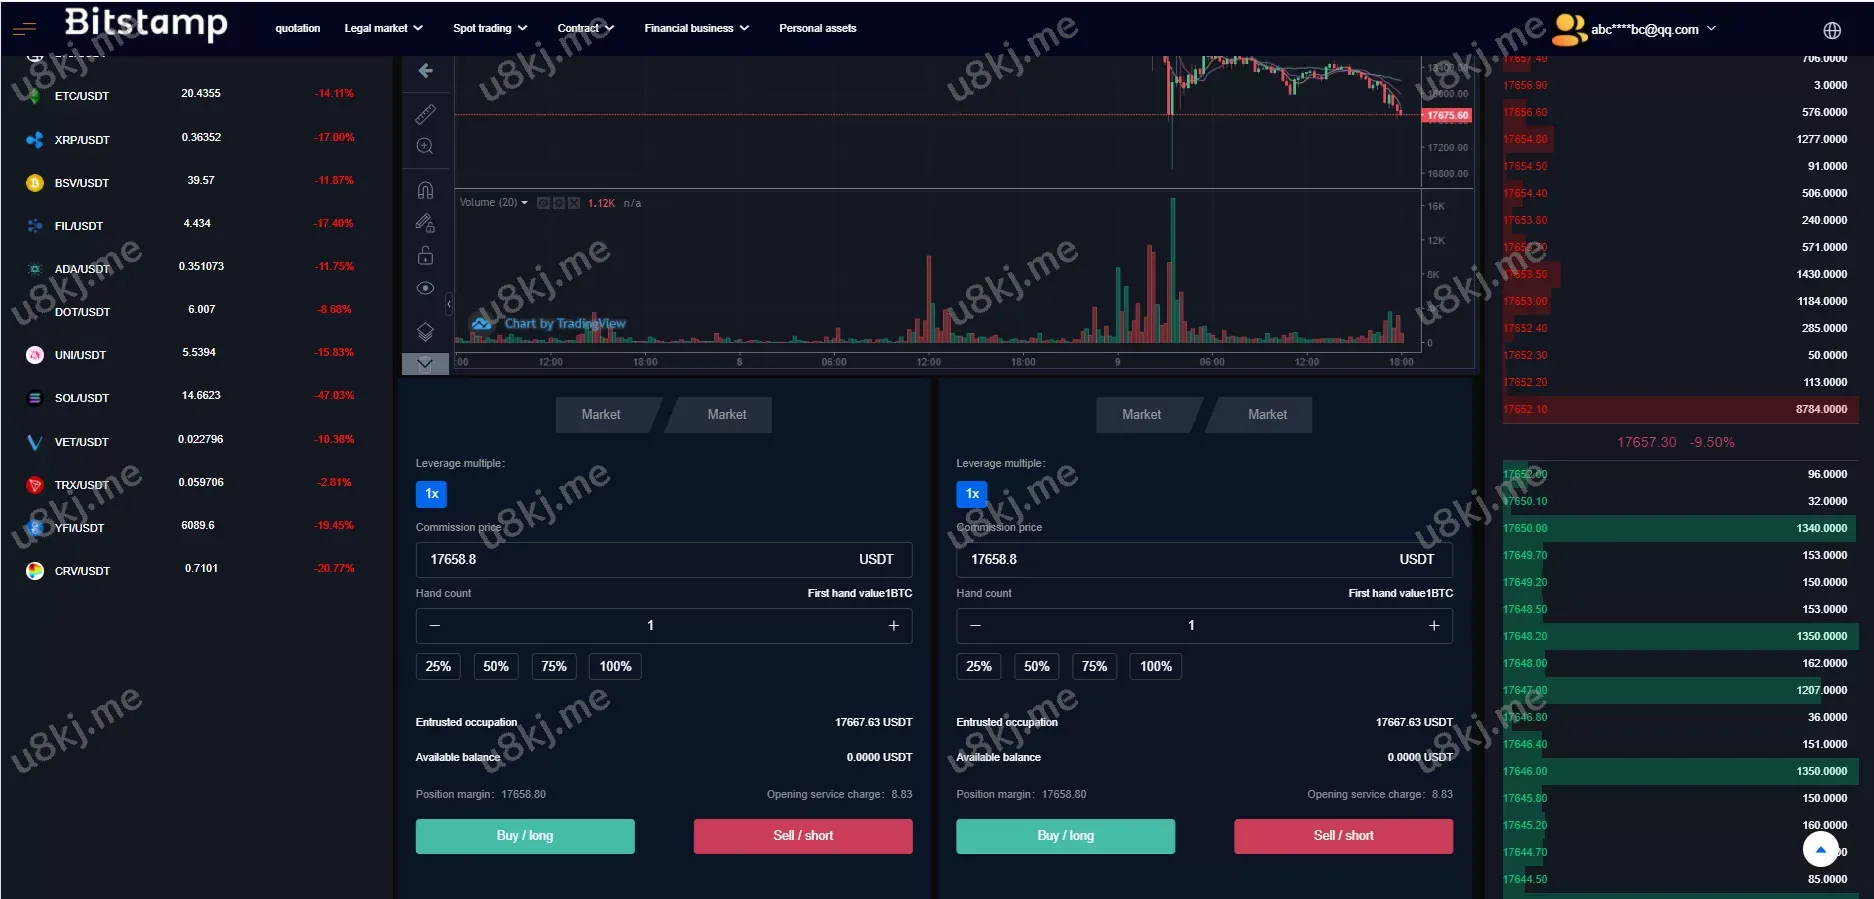This screenshot has width=1874, height=899.
Task: Enable magnet mode in chart toolbar
Action: point(425,190)
